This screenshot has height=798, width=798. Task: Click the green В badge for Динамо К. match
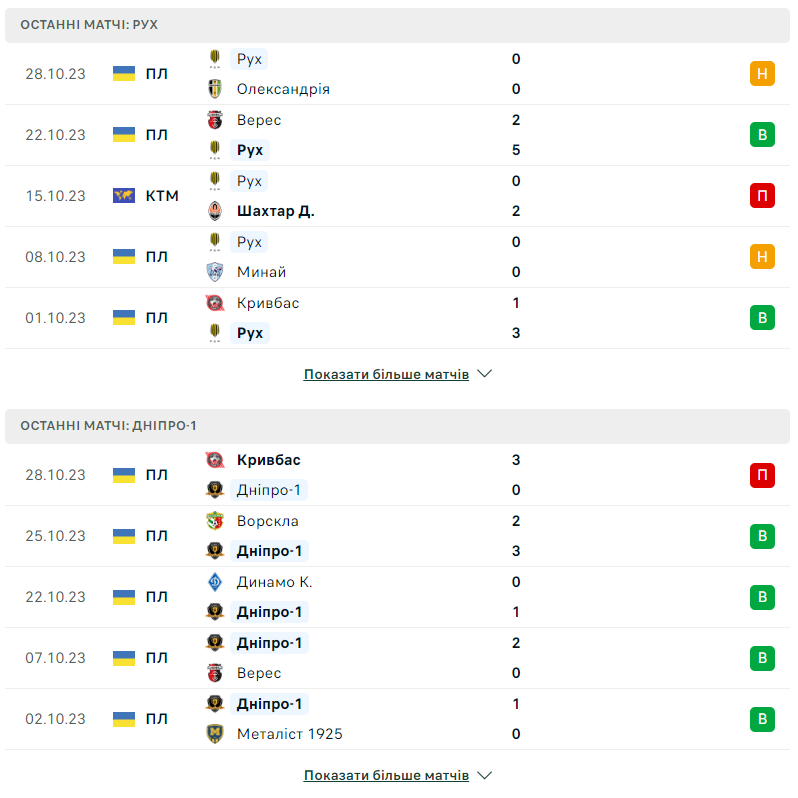pos(762,597)
